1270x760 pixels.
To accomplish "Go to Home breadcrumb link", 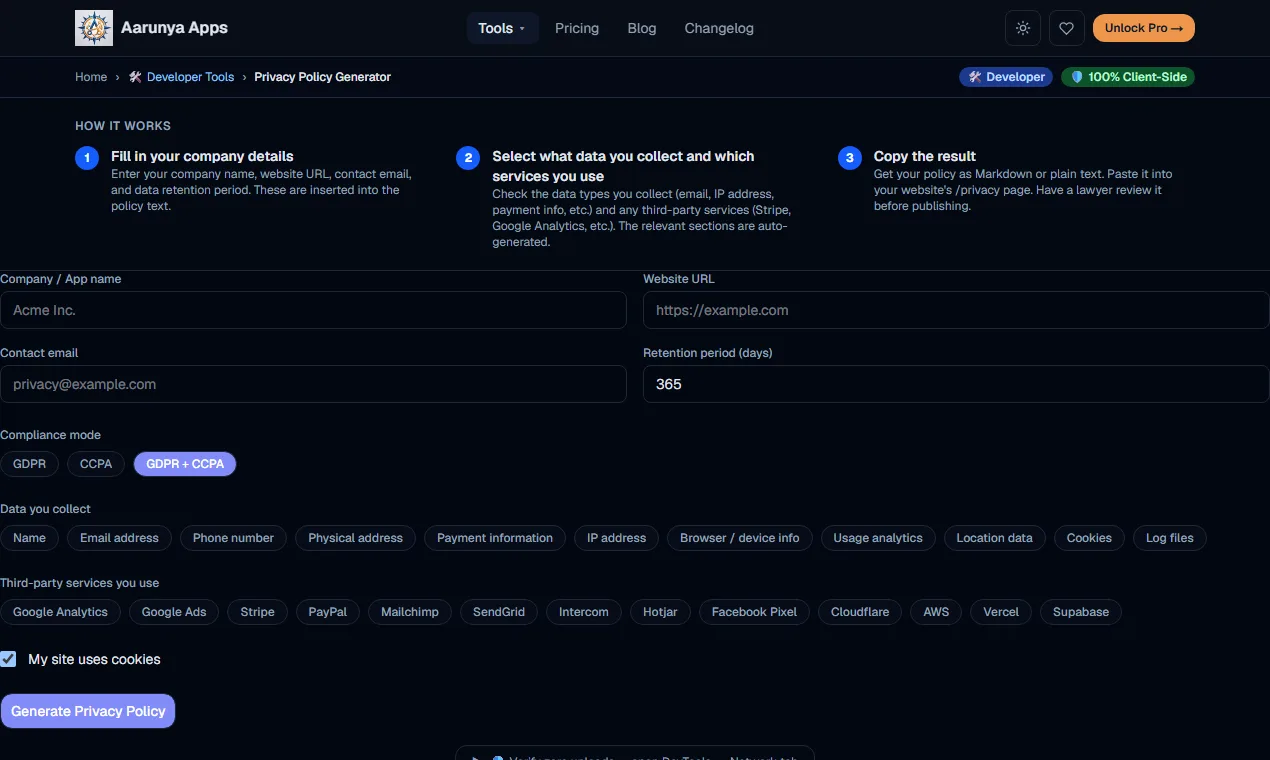I will coord(91,77).
